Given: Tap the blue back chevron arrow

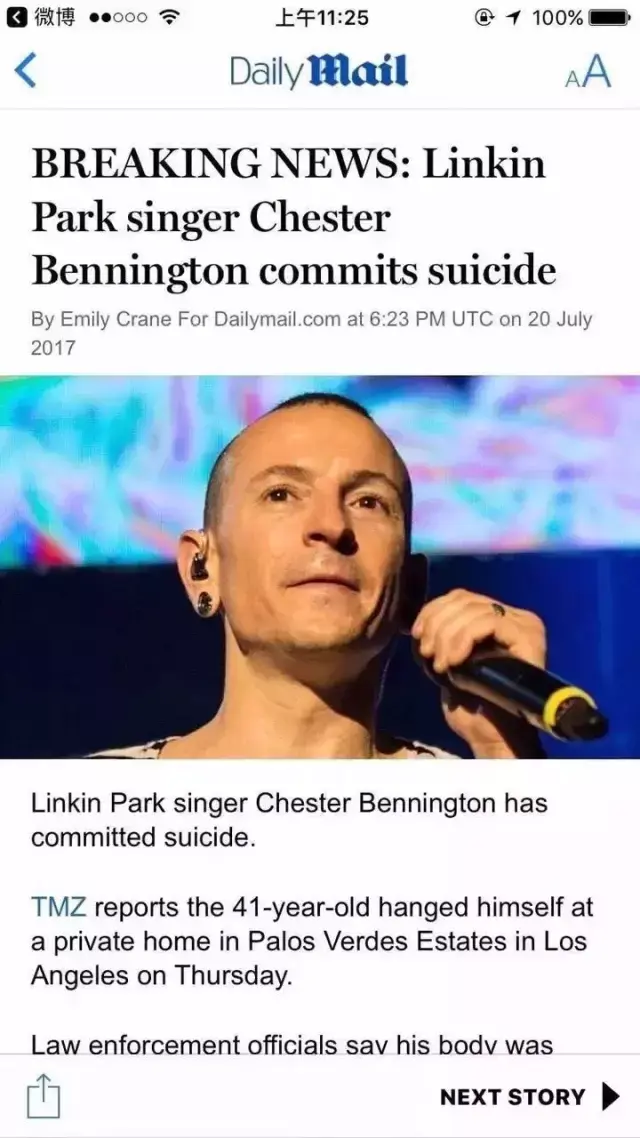Looking at the screenshot, I should (25, 72).
